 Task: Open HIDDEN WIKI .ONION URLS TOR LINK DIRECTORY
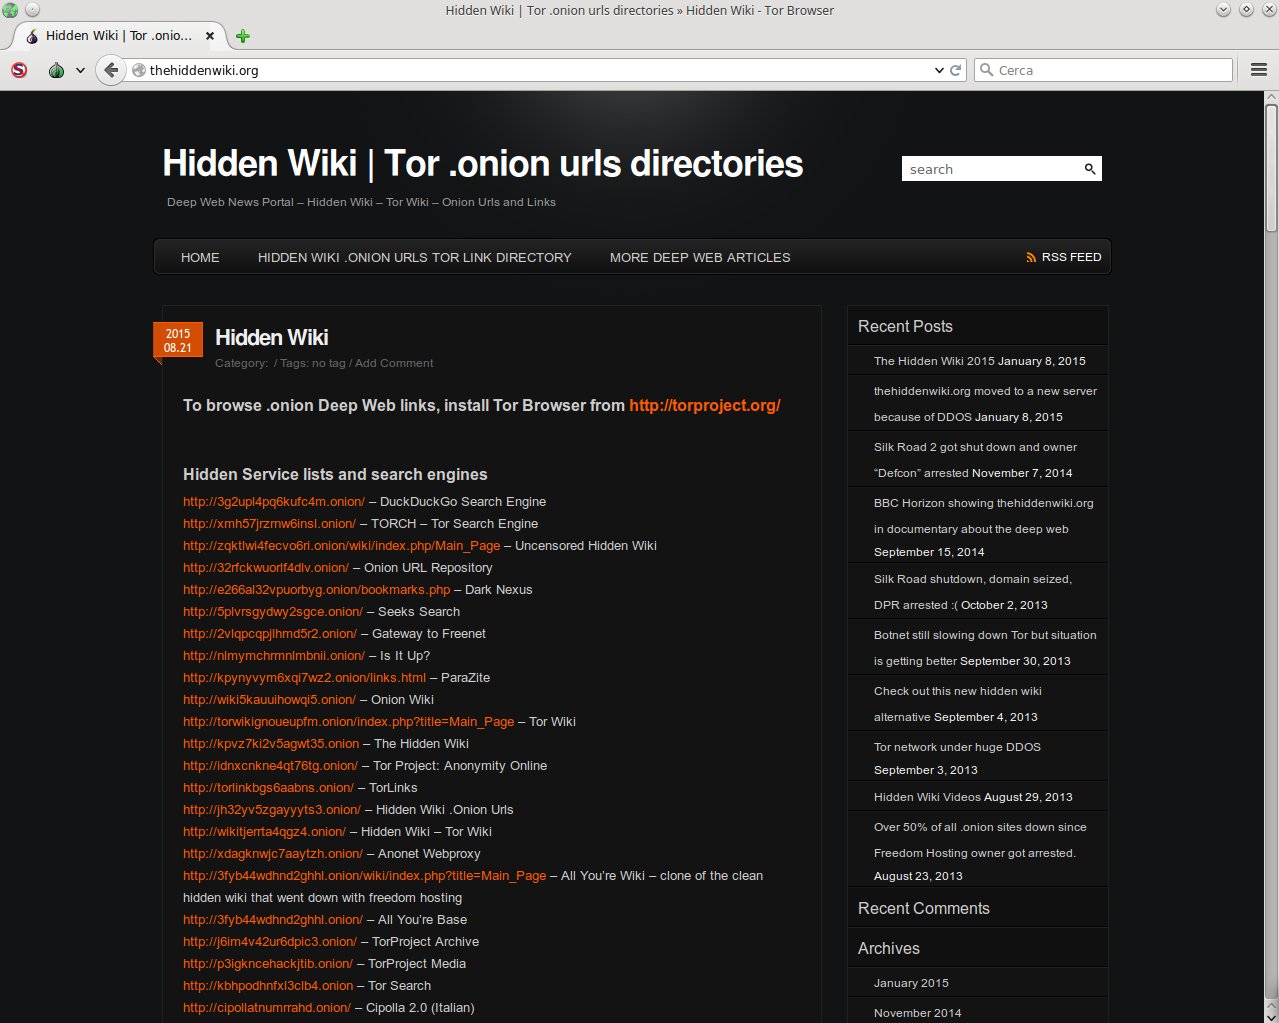coord(415,257)
